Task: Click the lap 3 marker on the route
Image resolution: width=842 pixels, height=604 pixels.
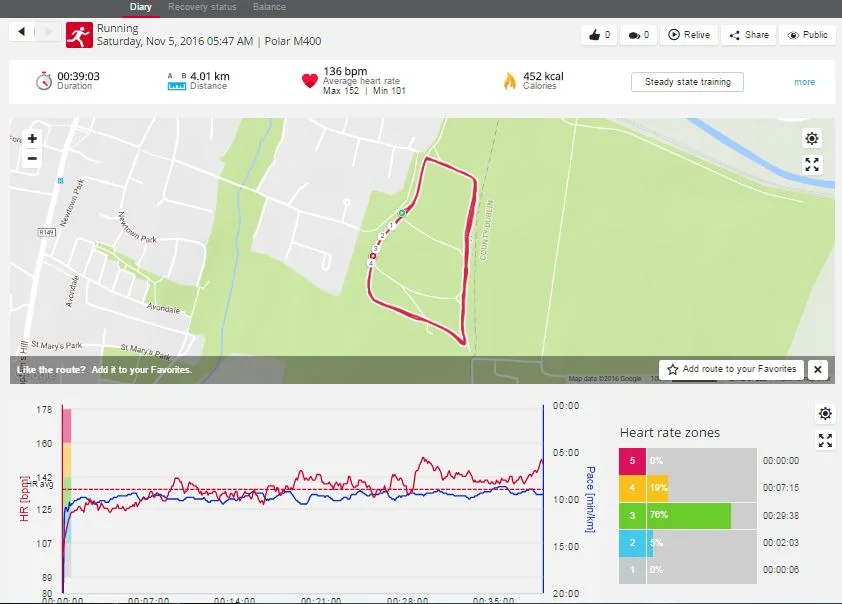Action: pyautogui.click(x=376, y=249)
